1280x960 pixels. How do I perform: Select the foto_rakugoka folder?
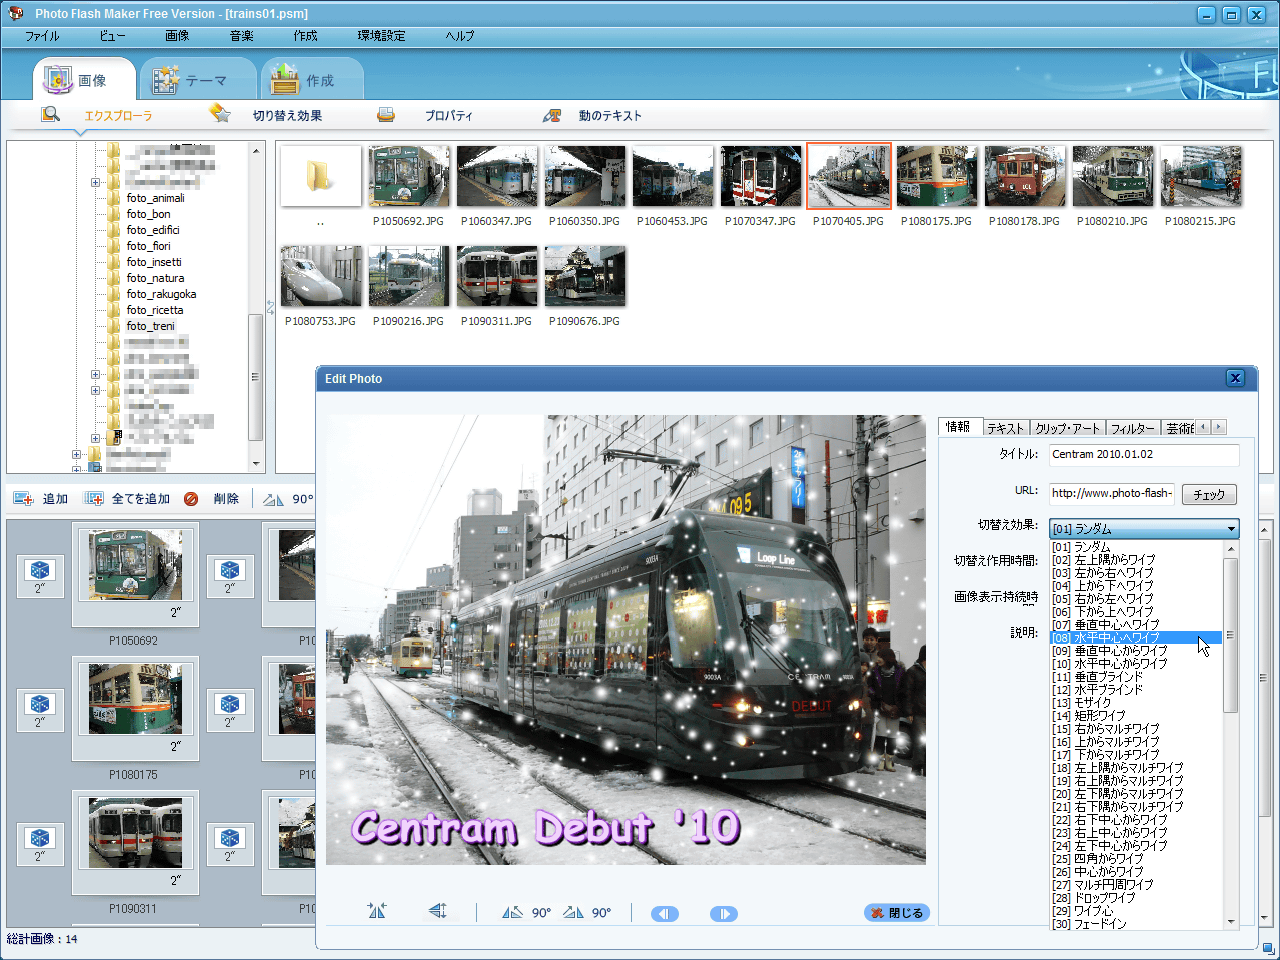pyautogui.click(x=161, y=294)
